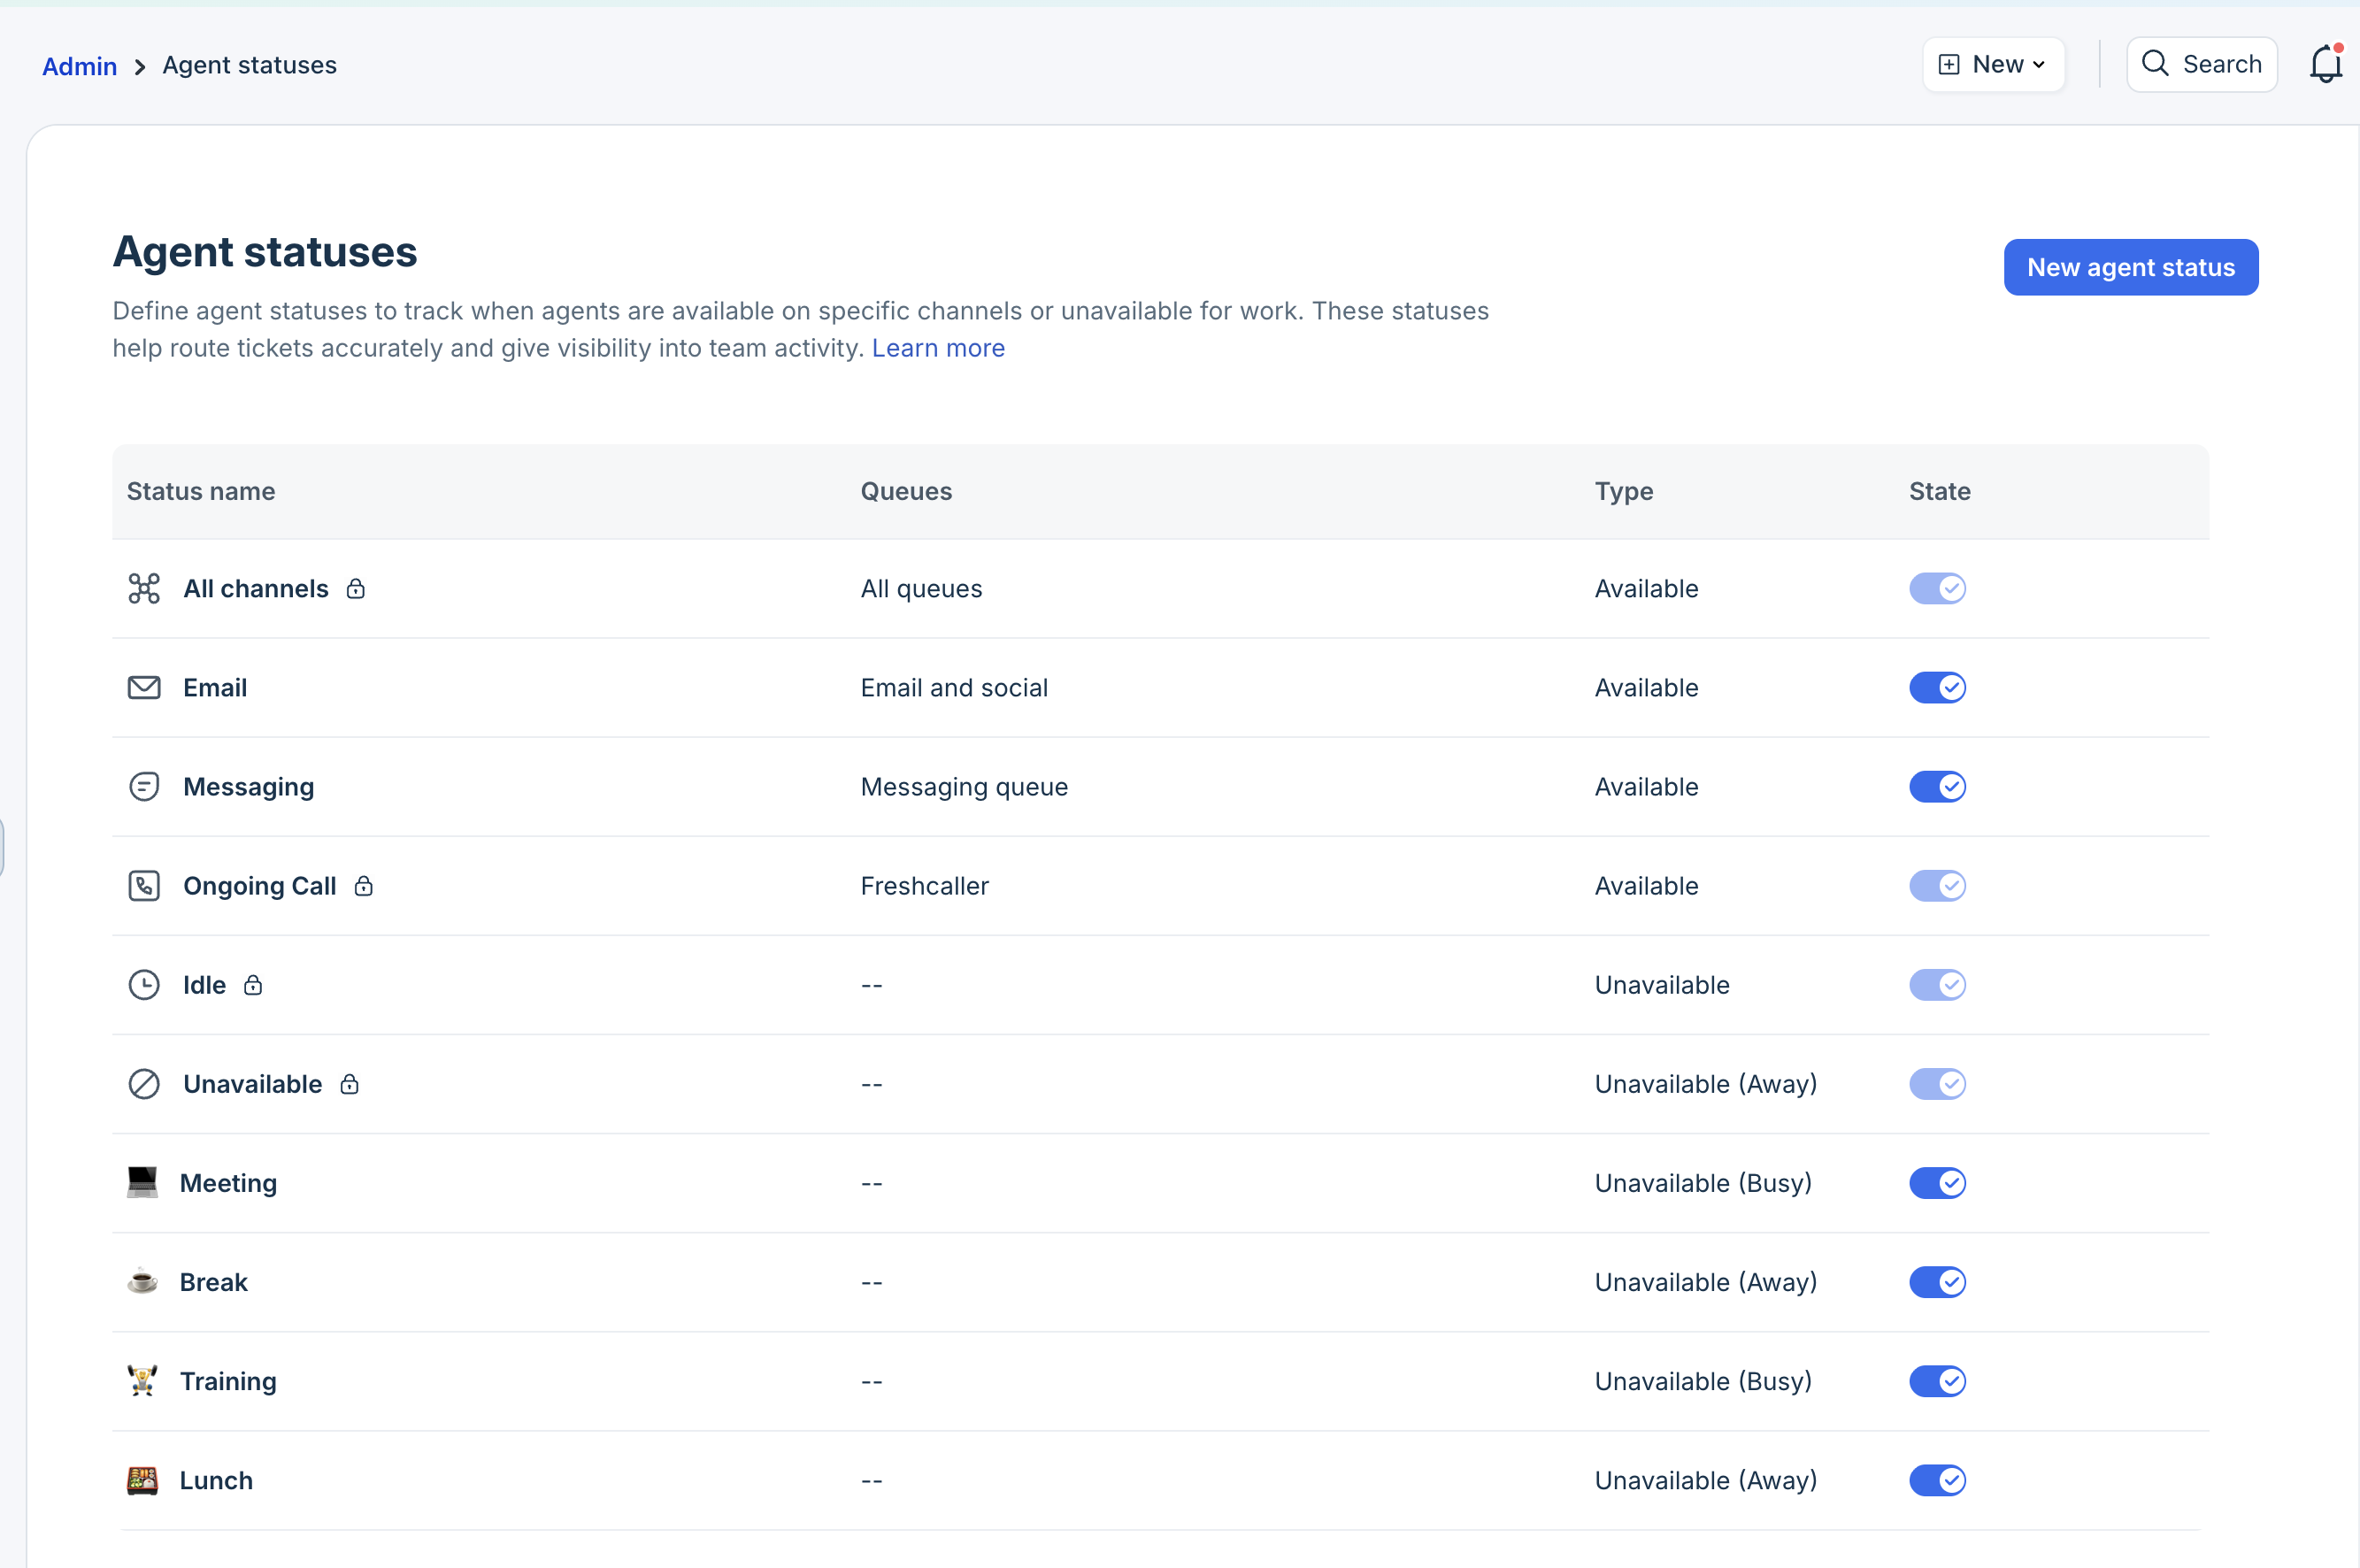Viewport: 2360px width, 1568px height.
Task: Toggle the Meeting status state
Action: pos(1937,1183)
